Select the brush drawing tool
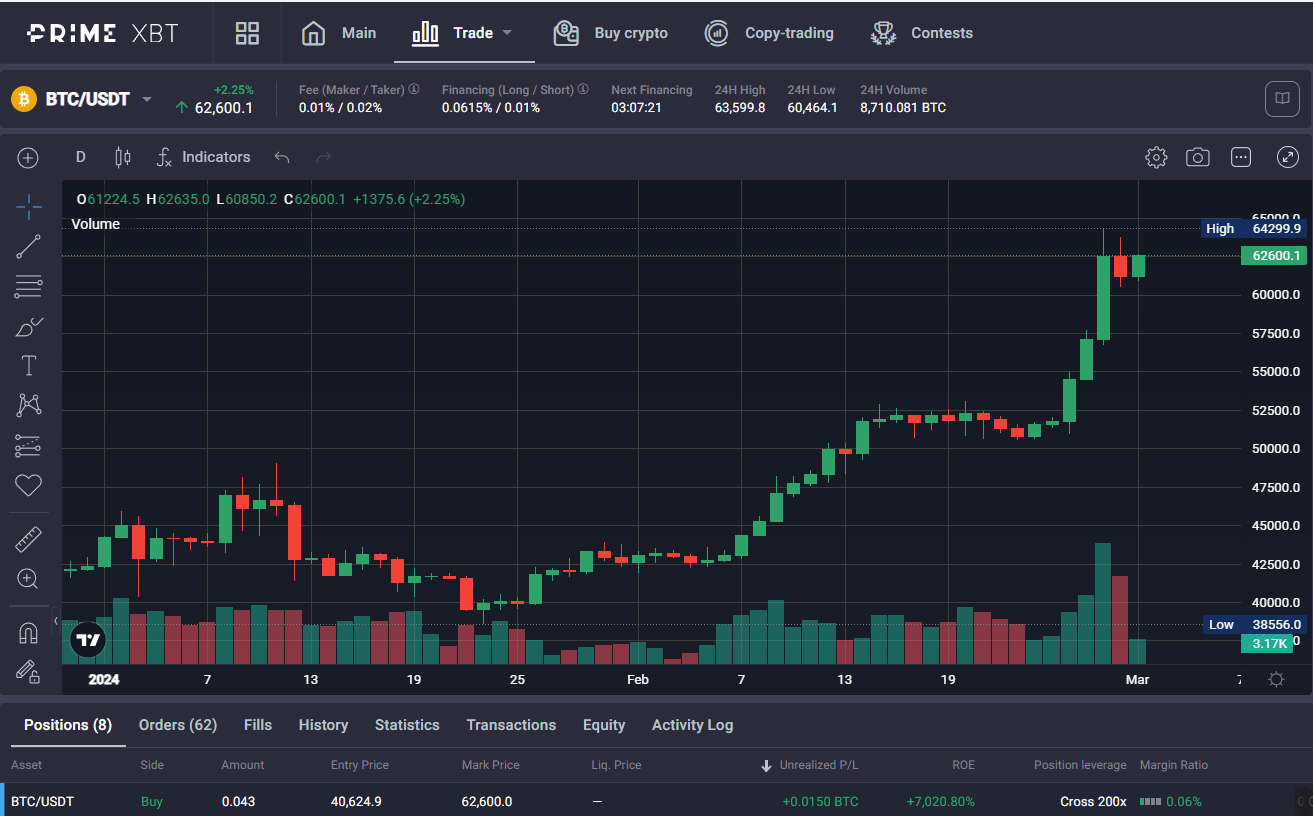Image resolution: width=1313 pixels, height=816 pixels. [29, 327]
